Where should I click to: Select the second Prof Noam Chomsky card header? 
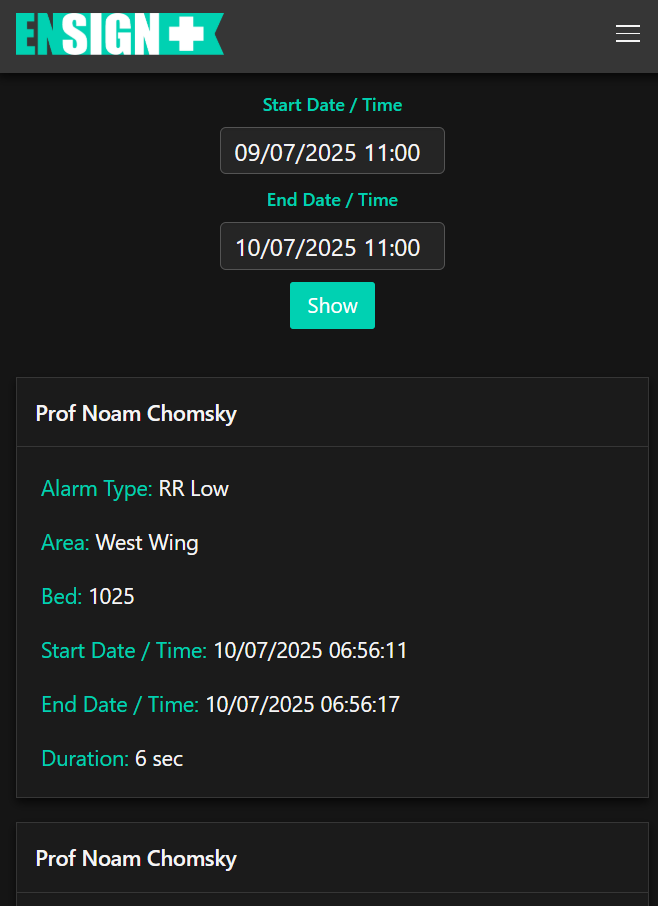point(136,858)
